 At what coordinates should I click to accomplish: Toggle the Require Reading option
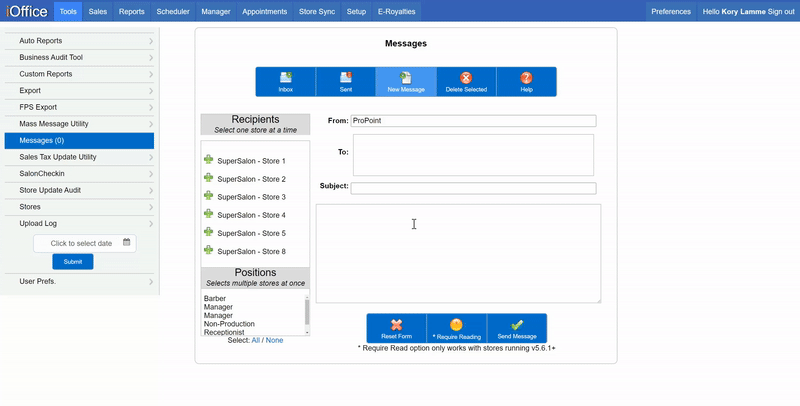click(457, 328)
